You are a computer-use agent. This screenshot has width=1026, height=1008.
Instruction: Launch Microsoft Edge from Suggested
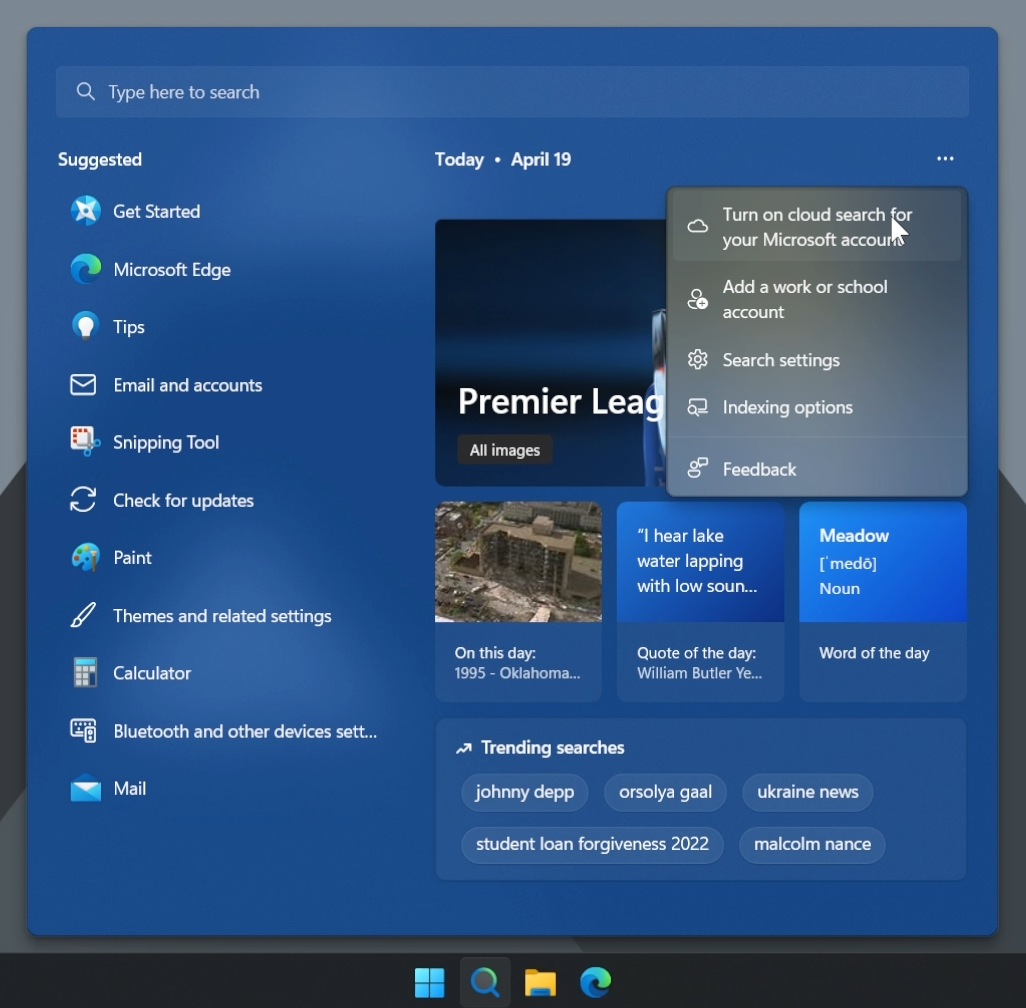172,269
